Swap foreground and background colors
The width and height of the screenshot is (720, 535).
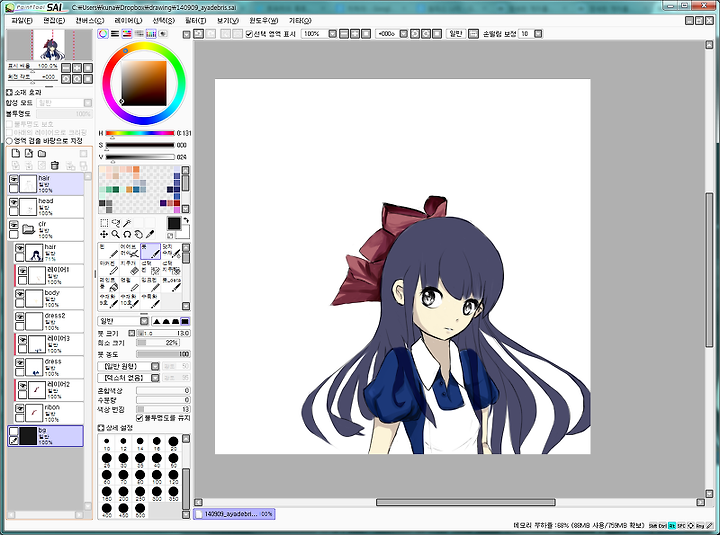coord(186,221)
